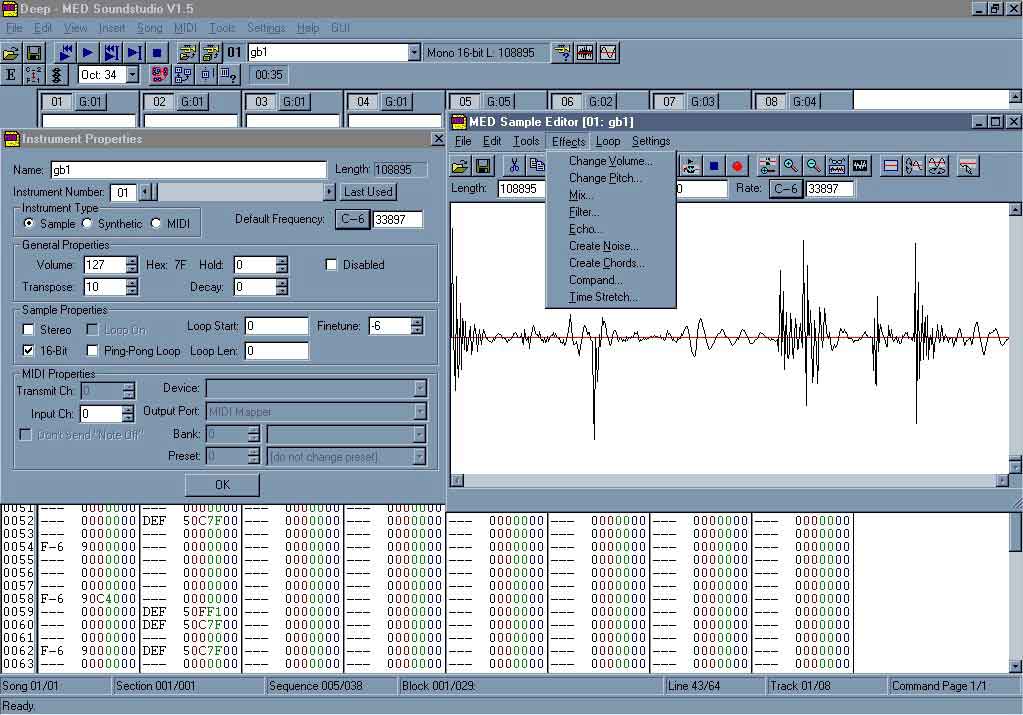Viewport: 1023px width, 715px height.
Task: Enable the Stereo checkbox
Action: 29,330
